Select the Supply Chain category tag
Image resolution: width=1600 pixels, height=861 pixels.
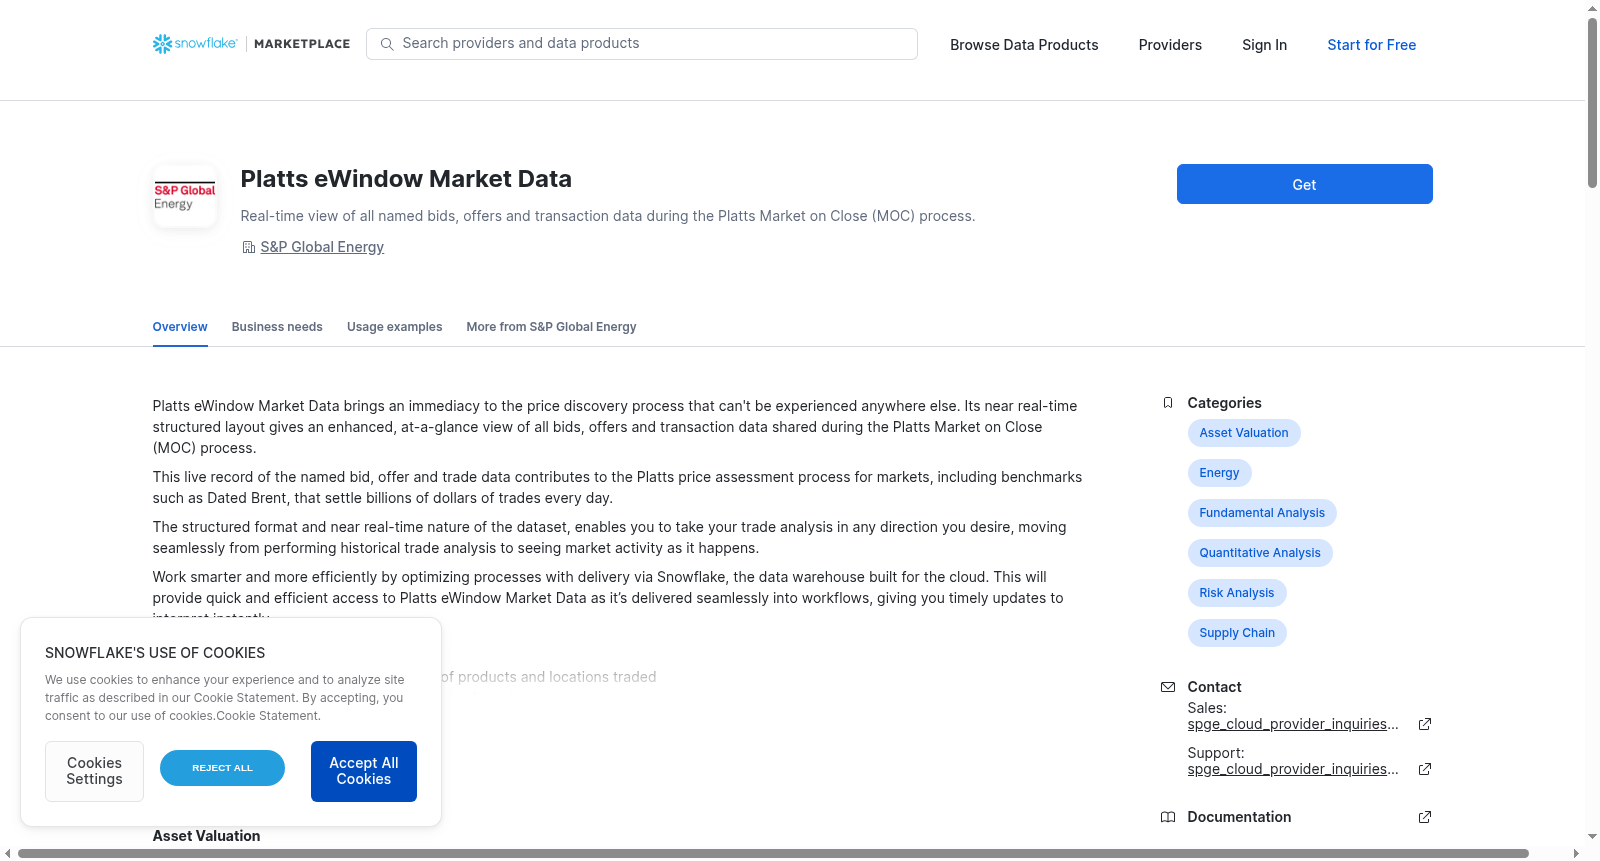[x=1237, y=633]
